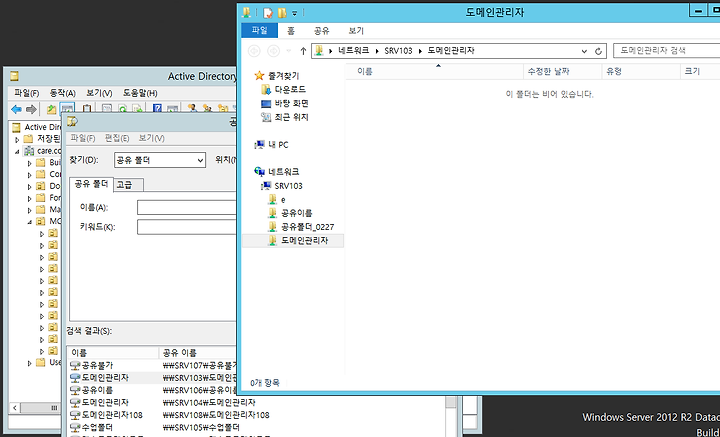
Task: Select 내 PC in navigation pane
Action: coord(278,145)
